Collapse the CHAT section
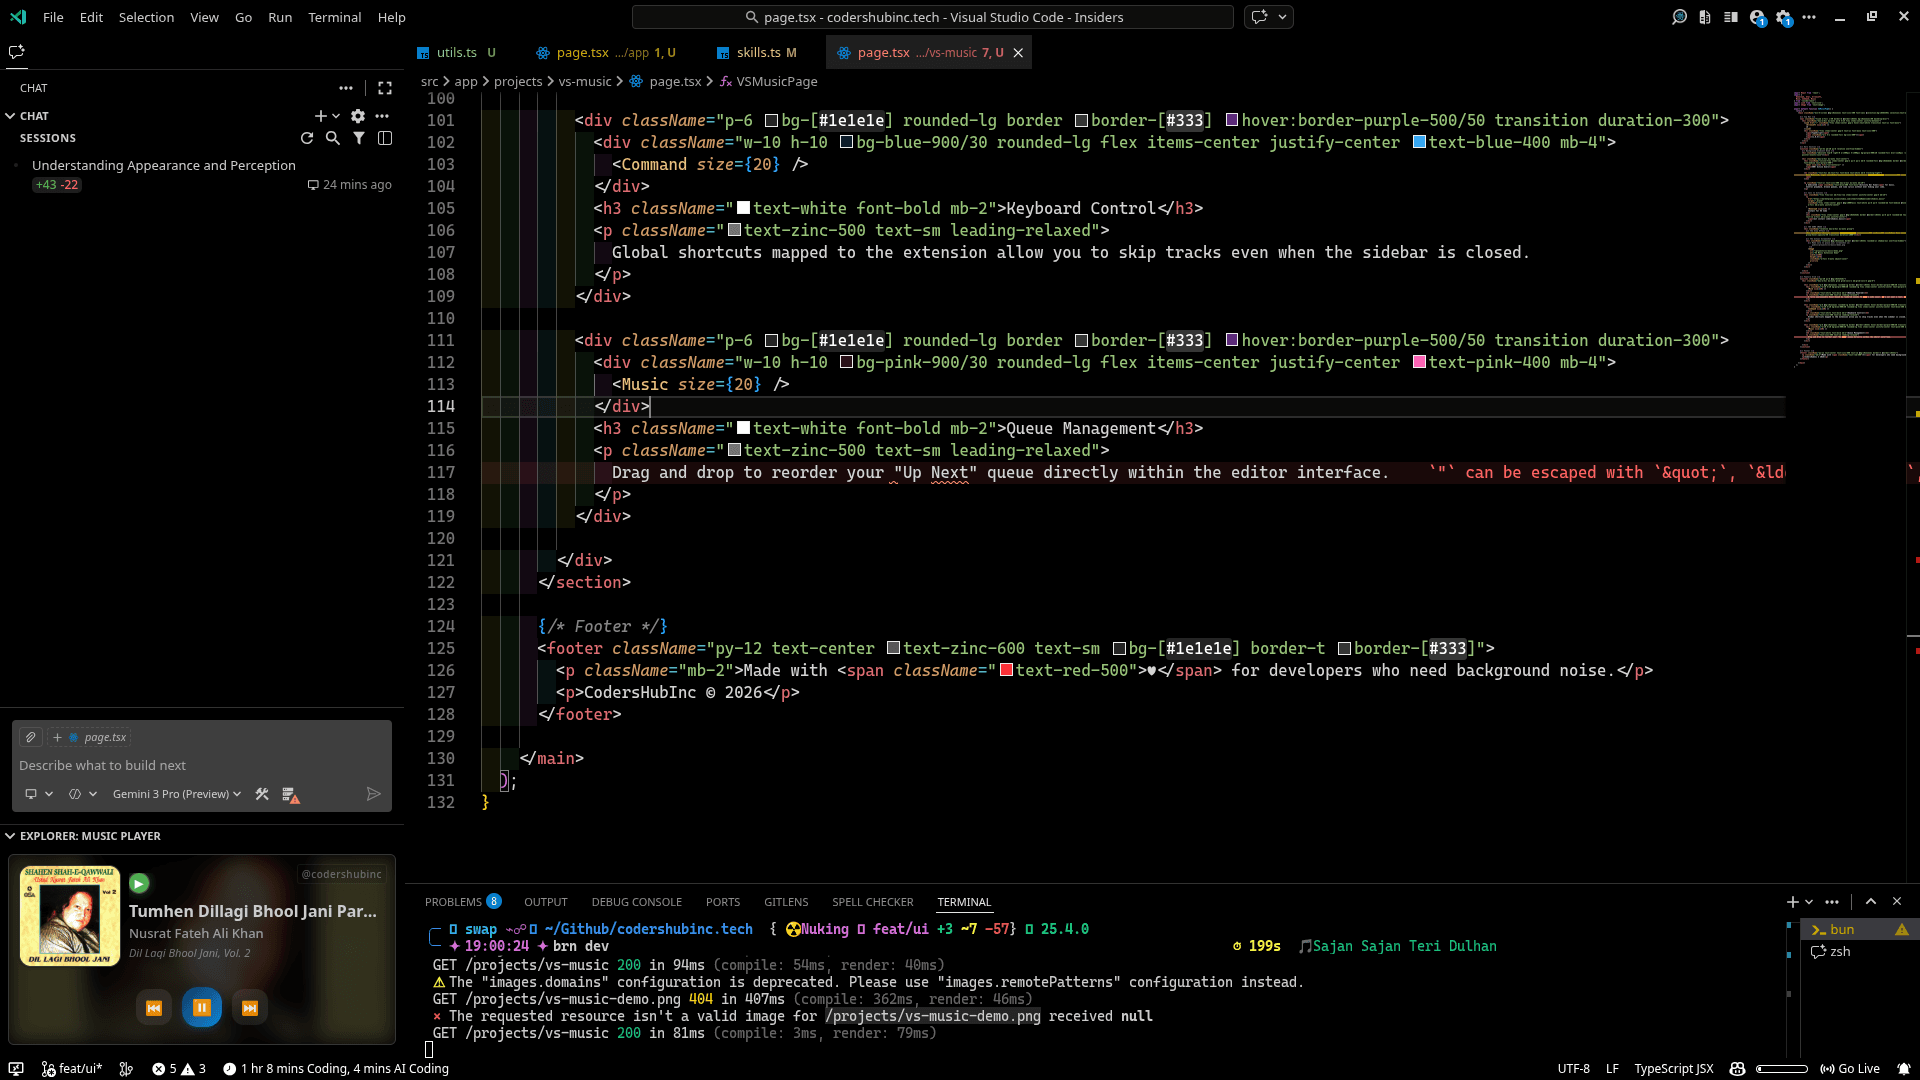1920x1080 pixels. click(12, 116)
